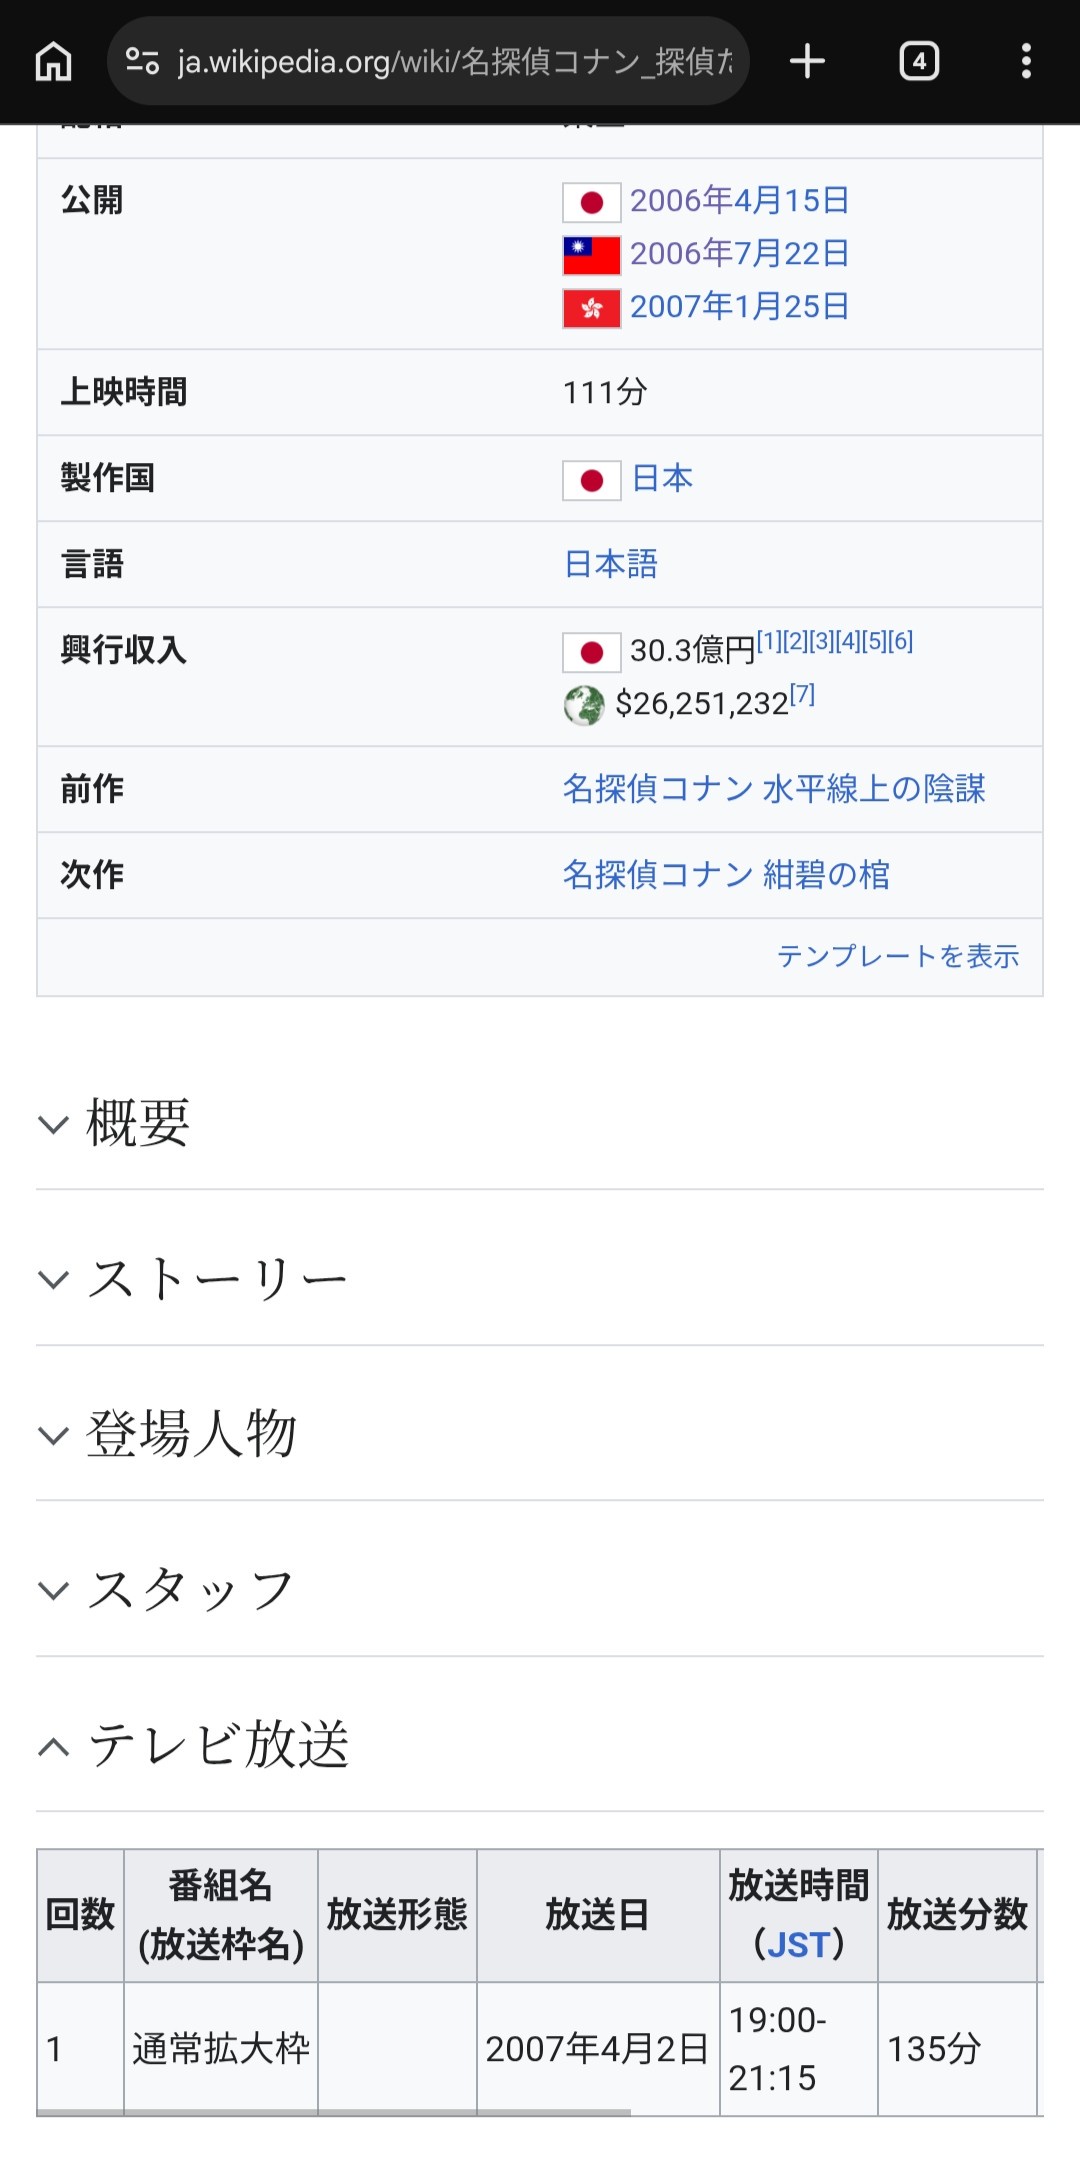Tap the Japan flag next to 2006年4月15日
Screen dimensions: 1080x2169
coord(591,202)
